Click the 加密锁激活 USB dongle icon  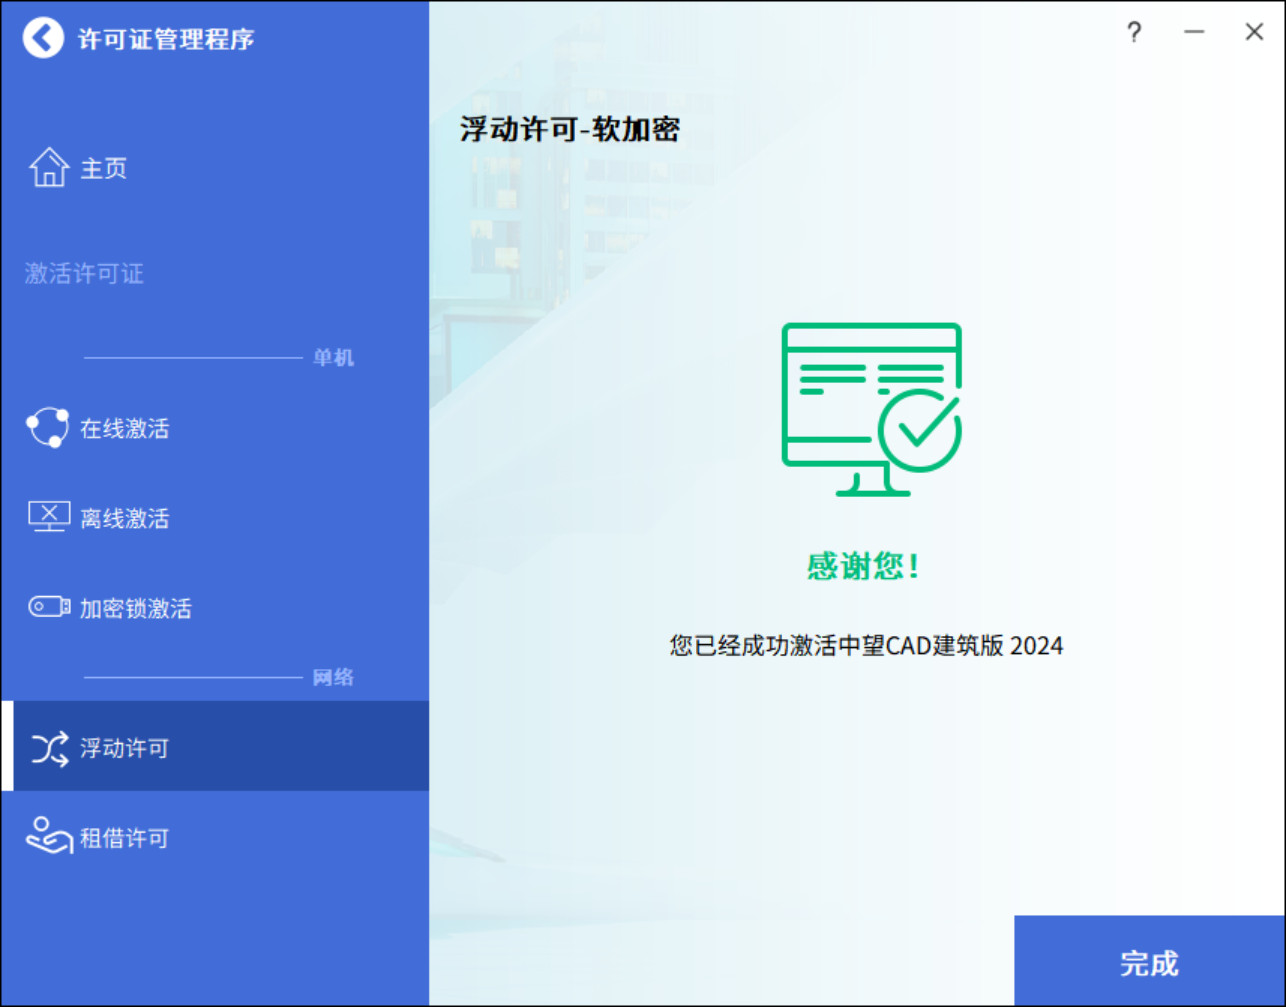(48, 607)
